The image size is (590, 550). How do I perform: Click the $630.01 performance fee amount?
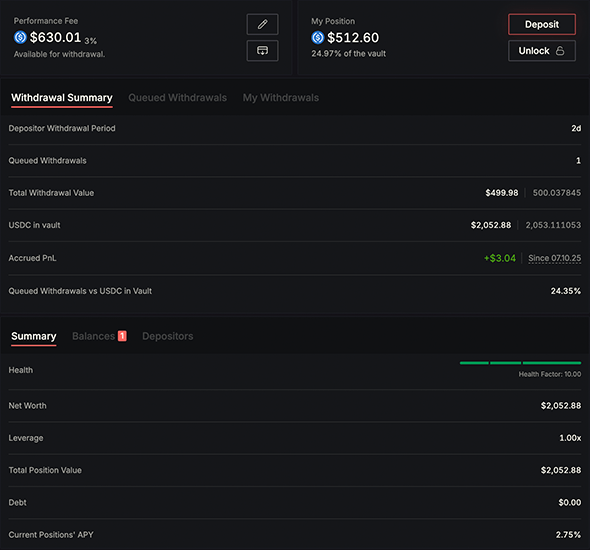[x=55, y=37]
